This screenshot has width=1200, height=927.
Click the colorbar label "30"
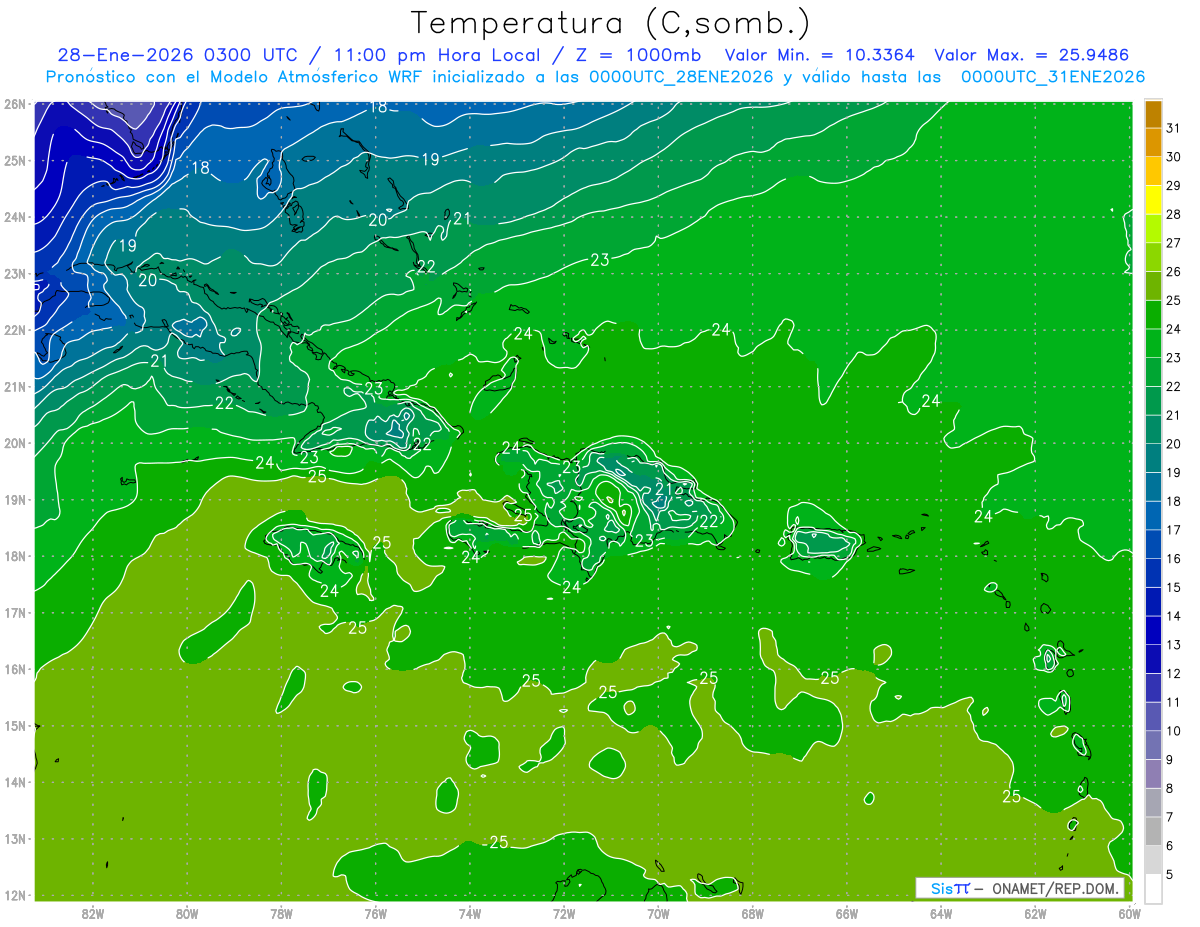[1173, 157]
